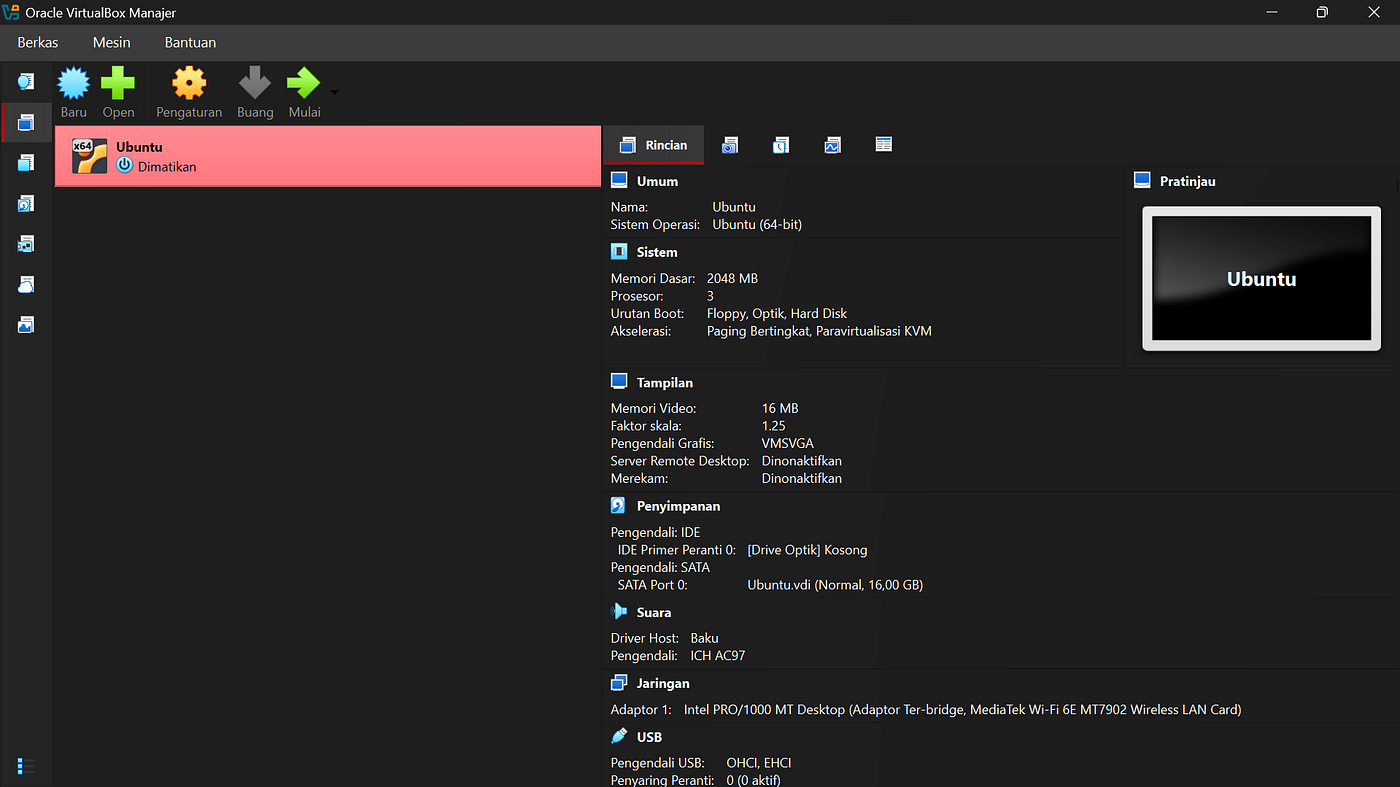The width and height of the screenshot is (1400, 787).
Task: Click the Nama value Ubuntu
Action: click(734, 207)
